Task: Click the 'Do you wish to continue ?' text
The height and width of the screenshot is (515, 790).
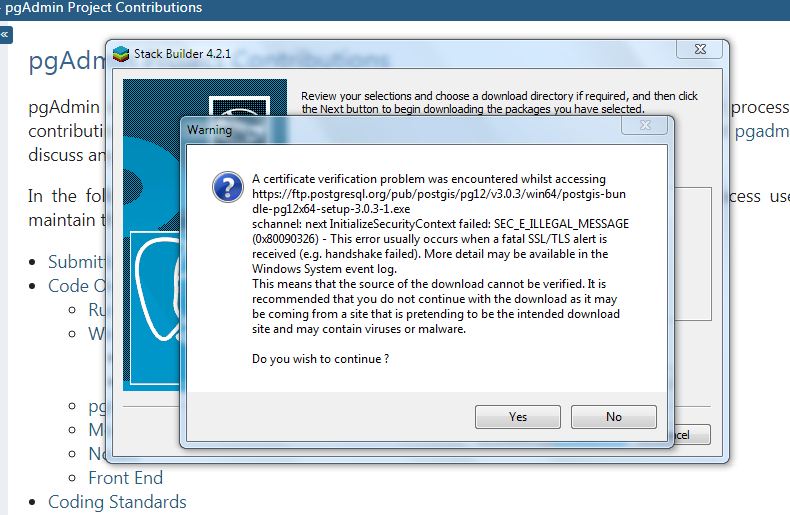Action: pyautogui.click(x=320, y=358)
